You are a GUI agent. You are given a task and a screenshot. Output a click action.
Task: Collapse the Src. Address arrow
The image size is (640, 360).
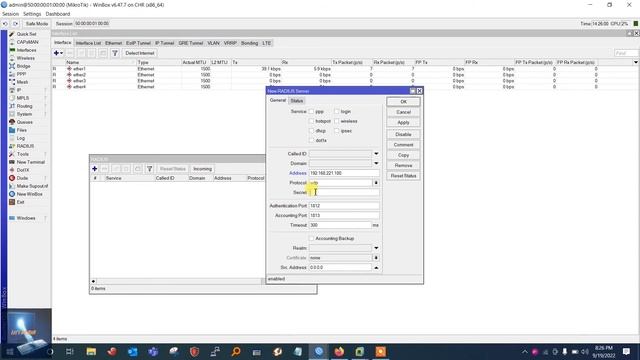(376, 267)
